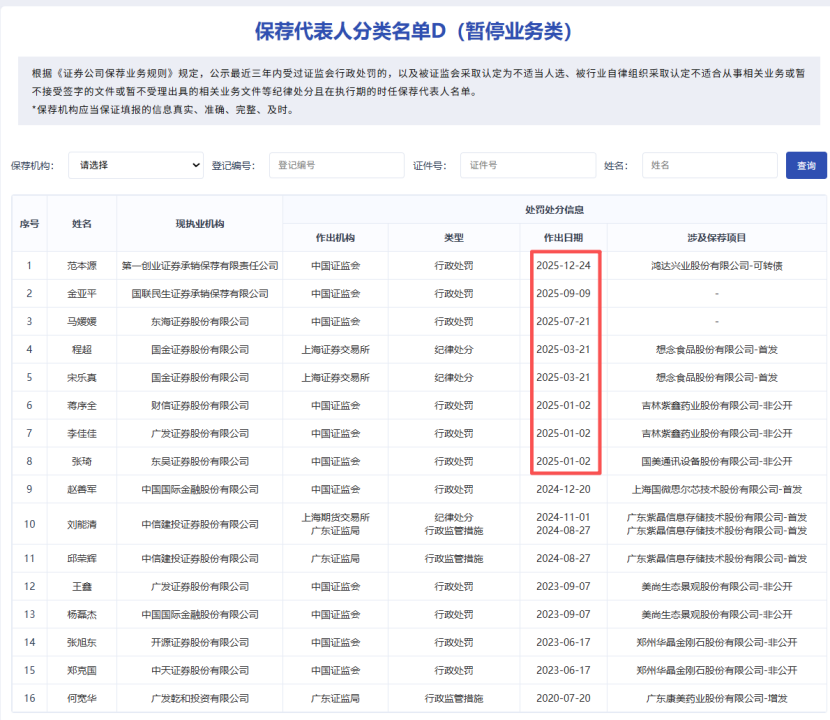
Task: Click the 证件号 input field
Action: pos(527,165)
